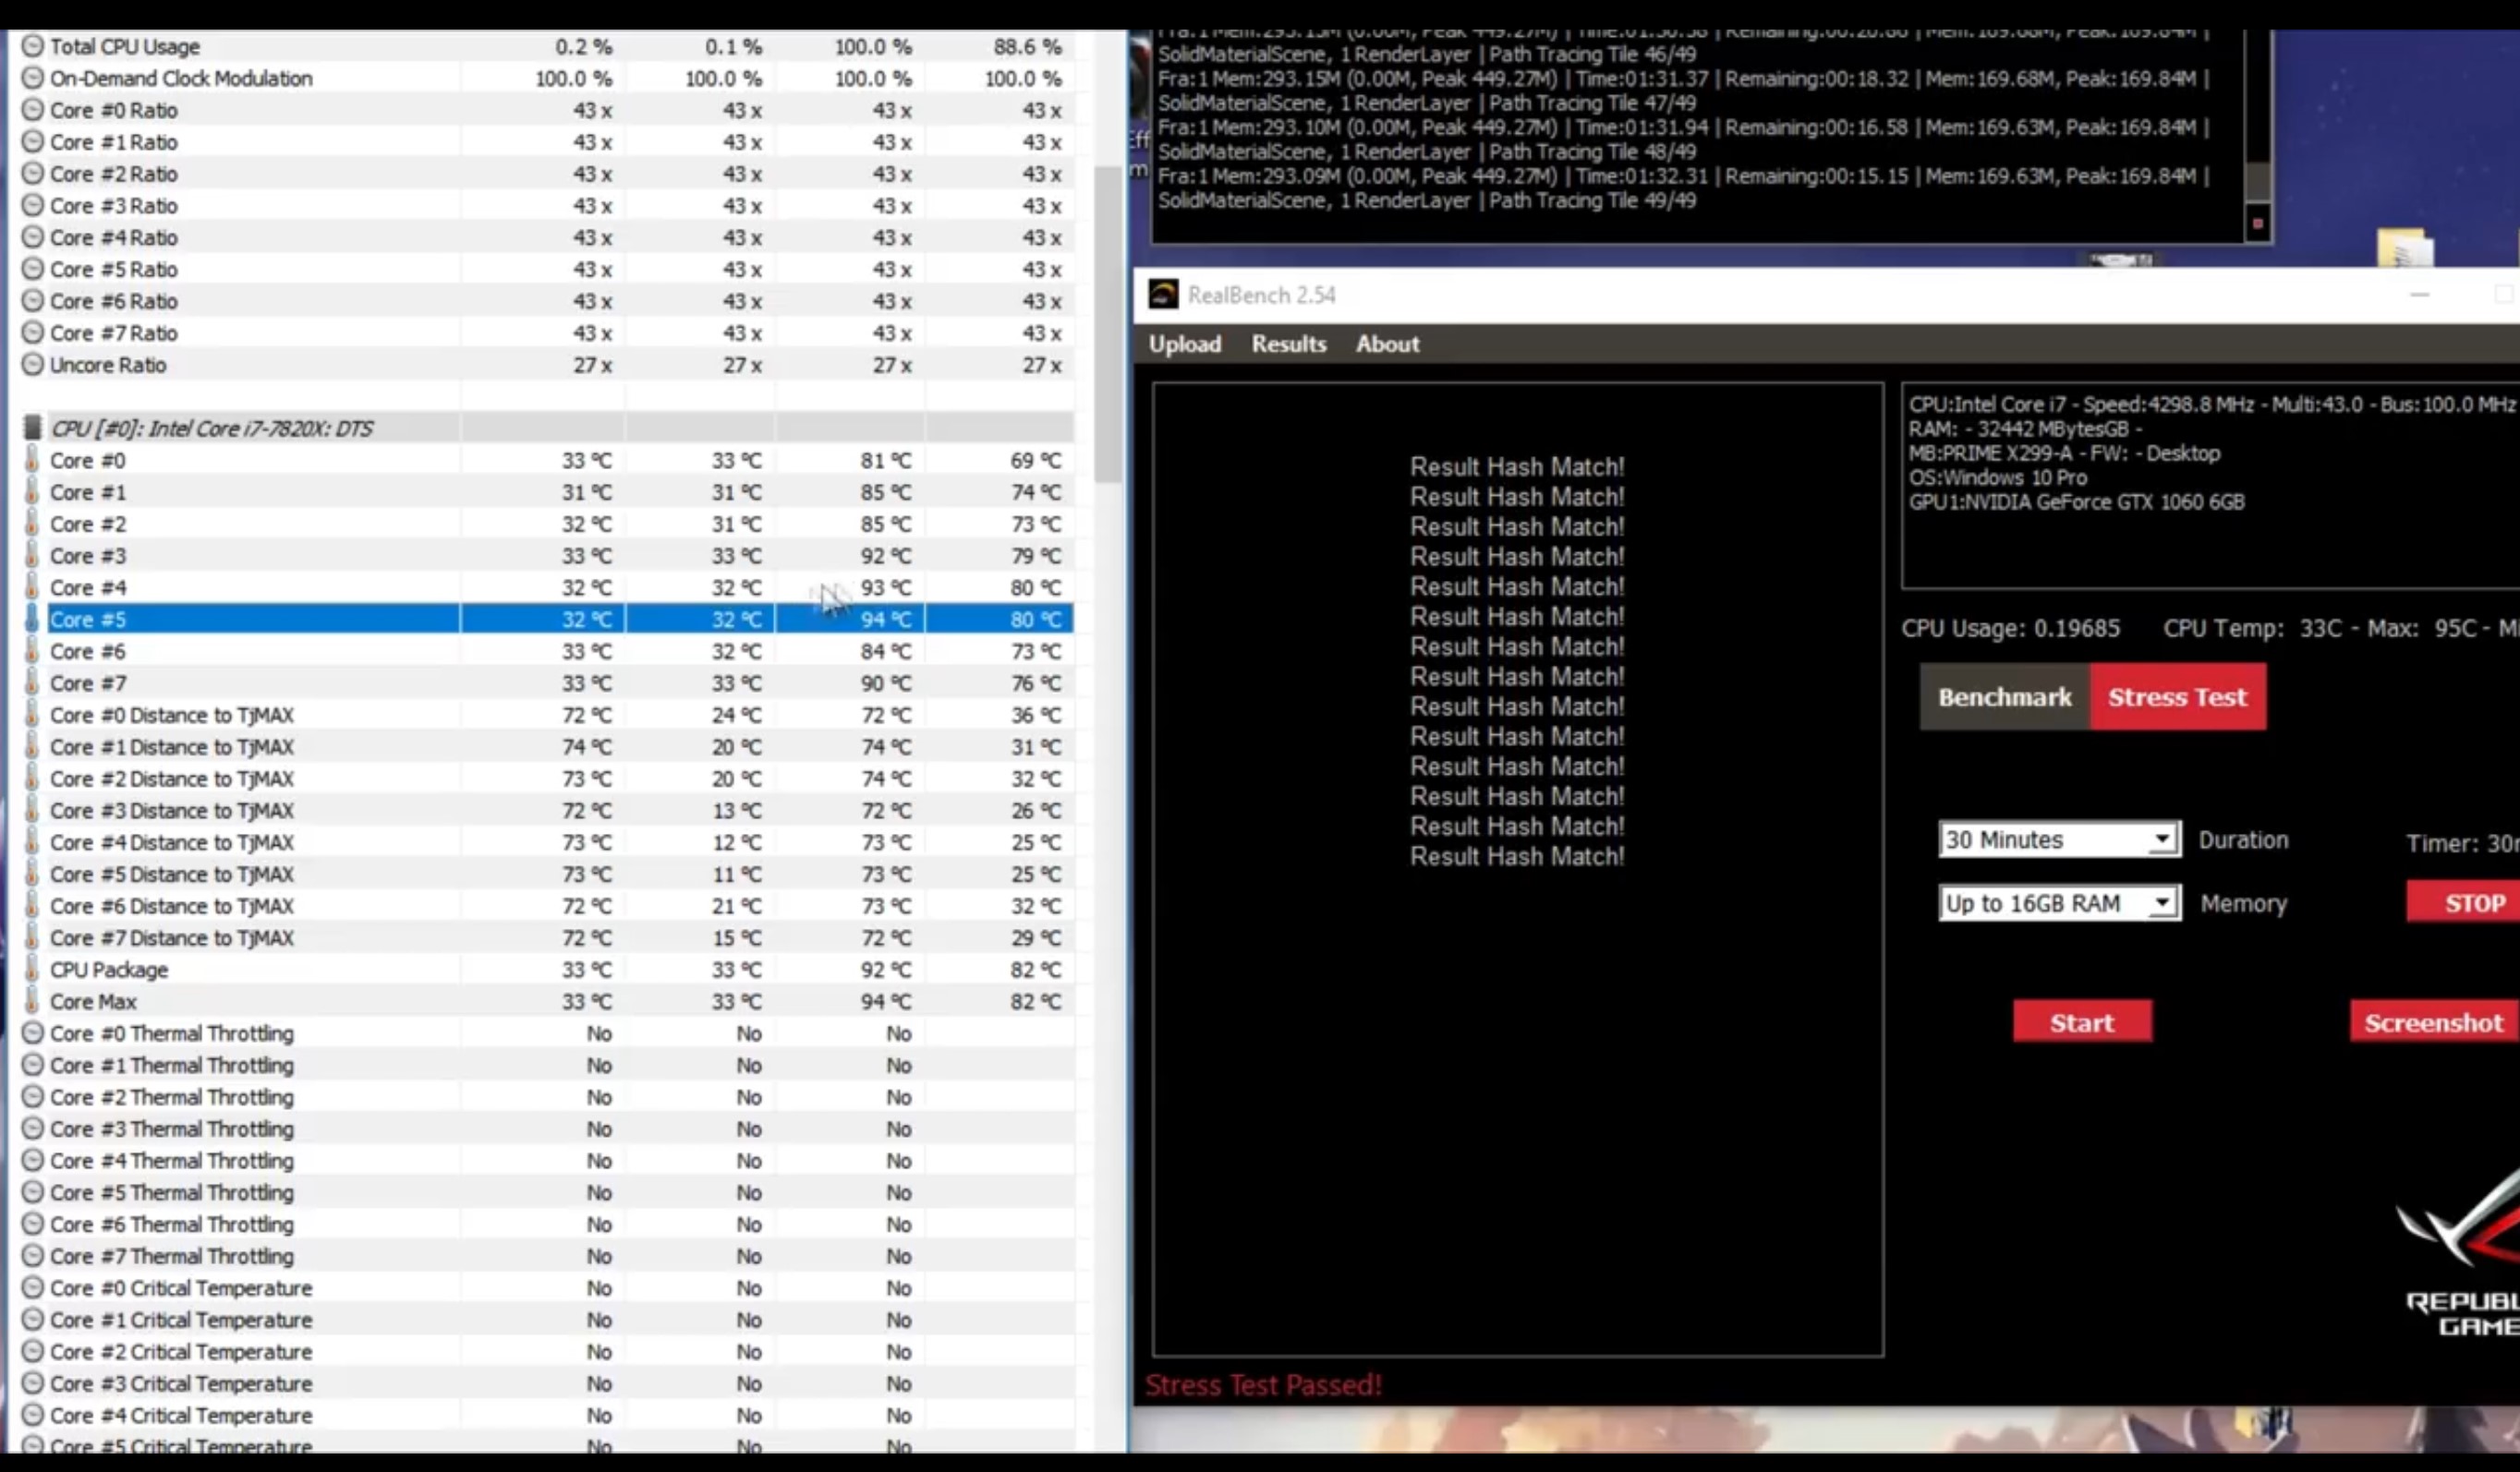This screenshot has height=1472, width=2520.
Task: Switch to Stress Test mode
Action: [2177, 697]
